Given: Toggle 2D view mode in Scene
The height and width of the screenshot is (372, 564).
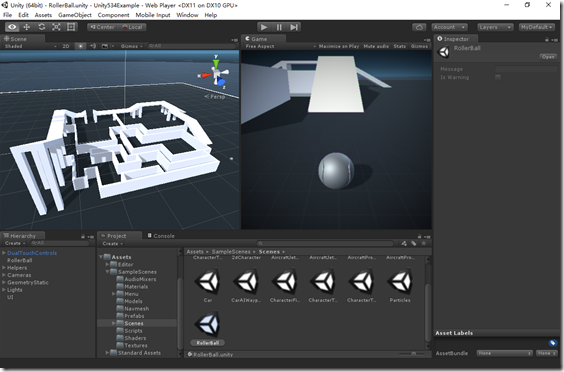Looking at the screenshot, I should click(66, 46).
